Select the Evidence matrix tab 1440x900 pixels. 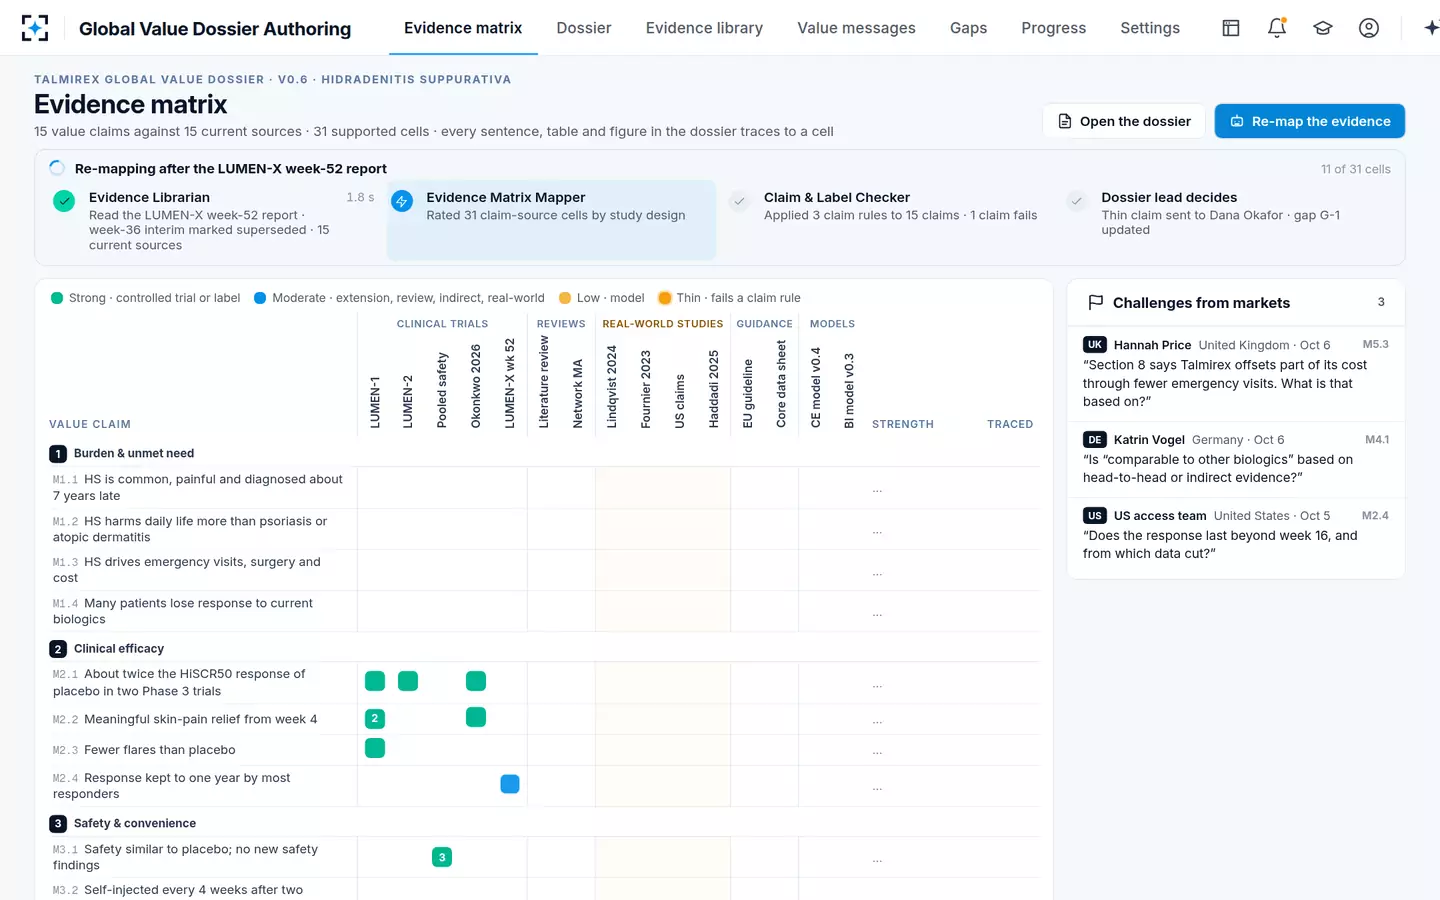463,28
